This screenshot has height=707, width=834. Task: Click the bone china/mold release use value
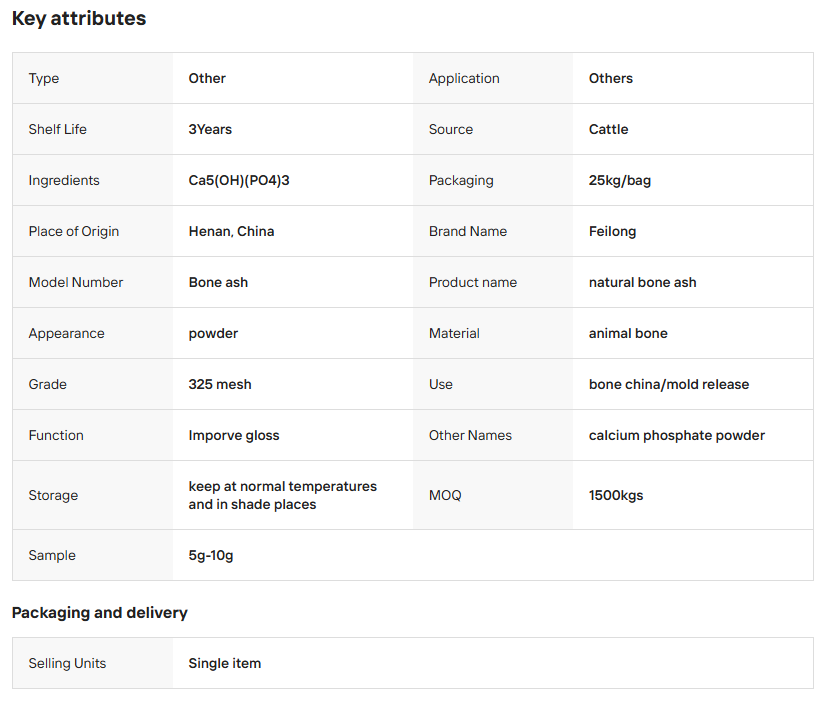[x=668, y=384]
